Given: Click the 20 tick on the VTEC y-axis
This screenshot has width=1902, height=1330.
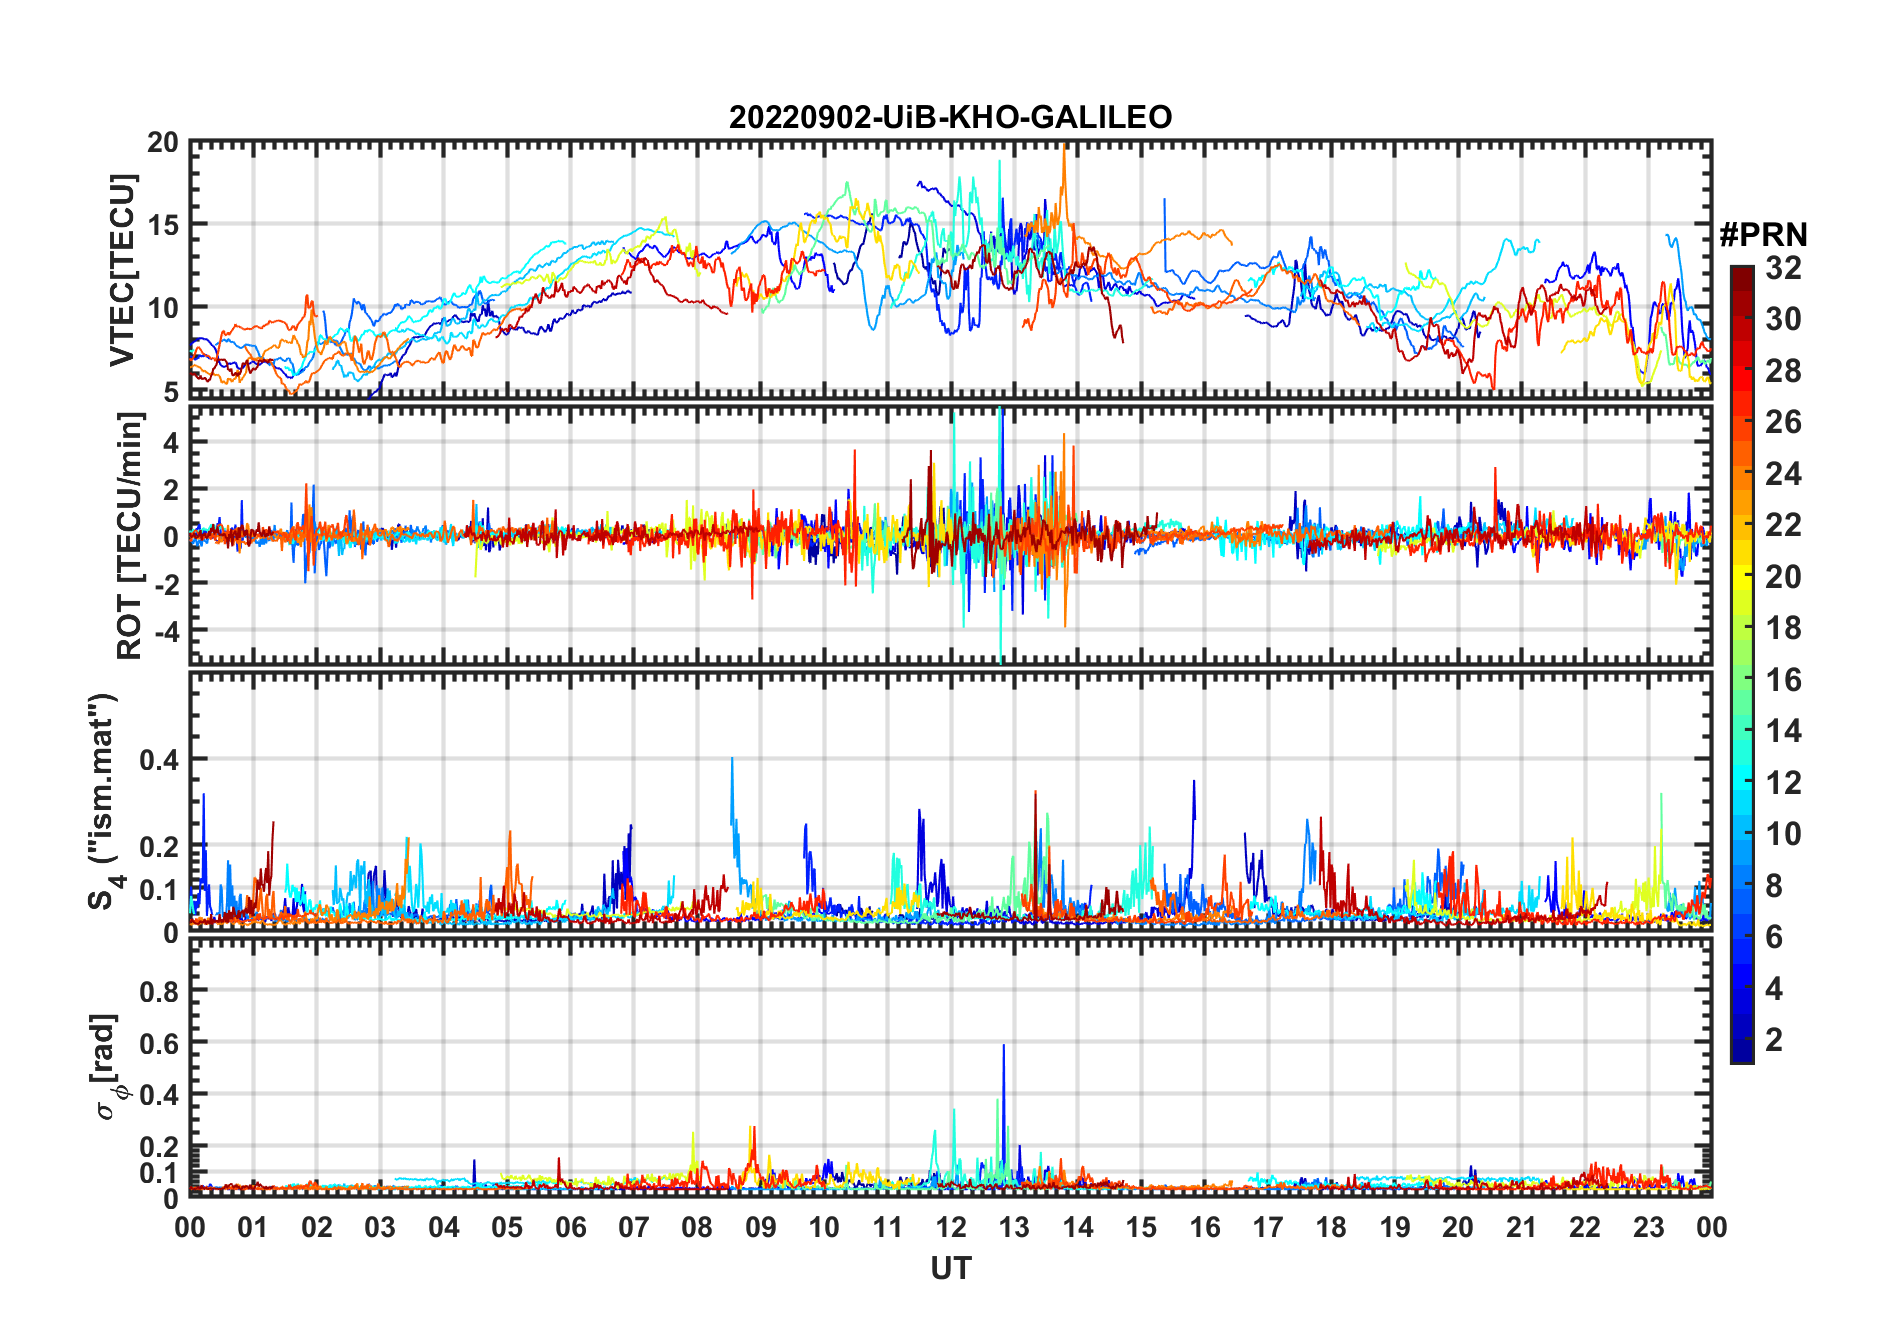Looking at the screenshot, I should pos(163,143).
